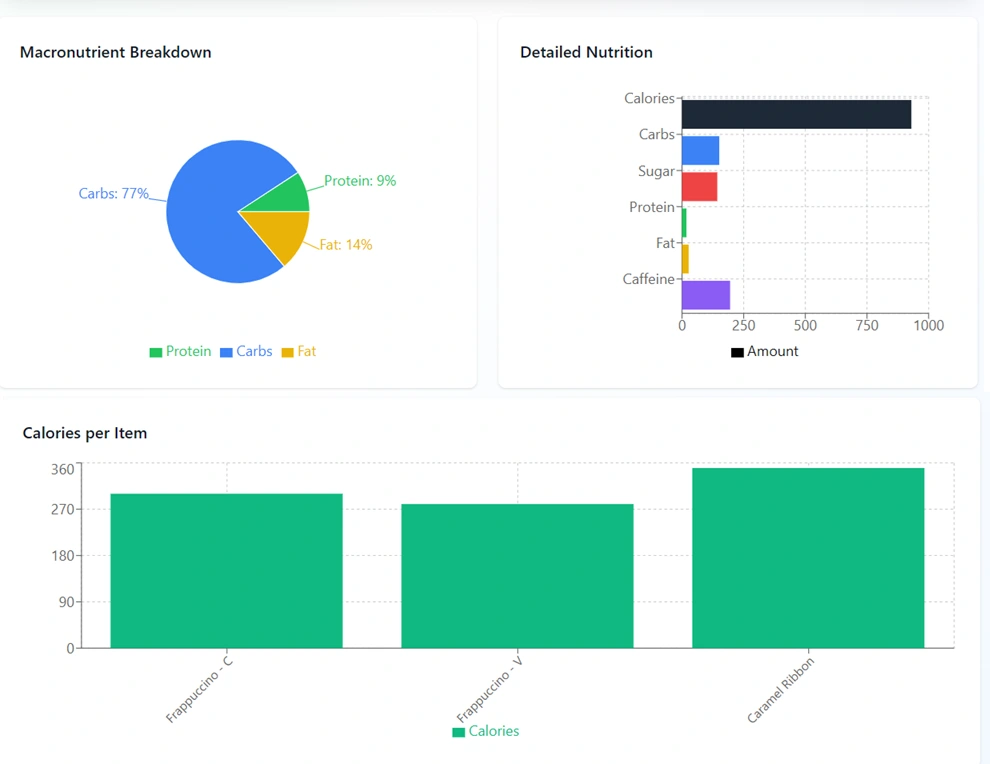Click the Frappuccino - C calories bar
This screenshot has height=764, width=990.
(x=226, y=570)
